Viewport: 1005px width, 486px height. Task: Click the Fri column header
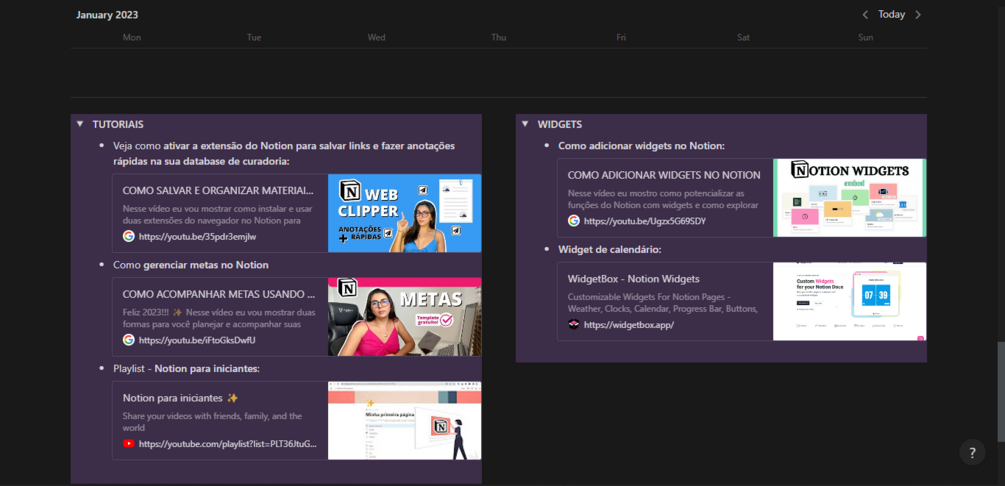click(621, 37)
